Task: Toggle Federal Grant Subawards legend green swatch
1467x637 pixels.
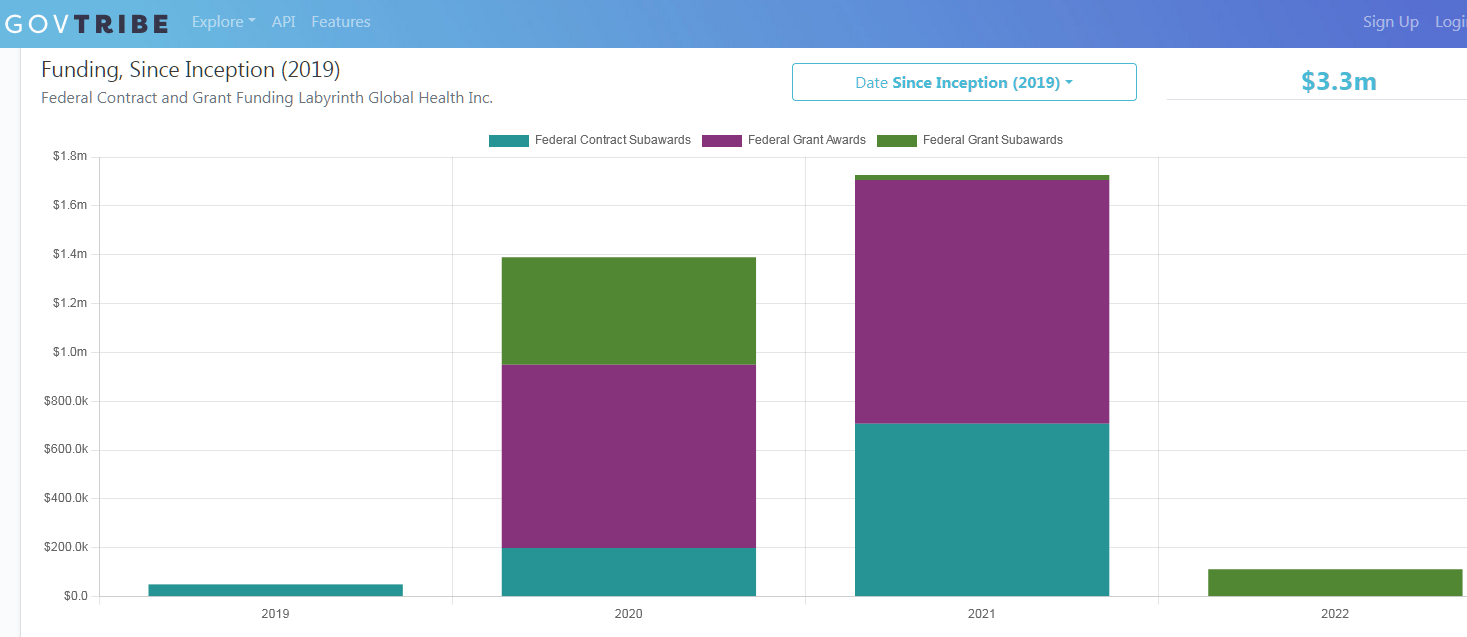Action: (896, 140)
